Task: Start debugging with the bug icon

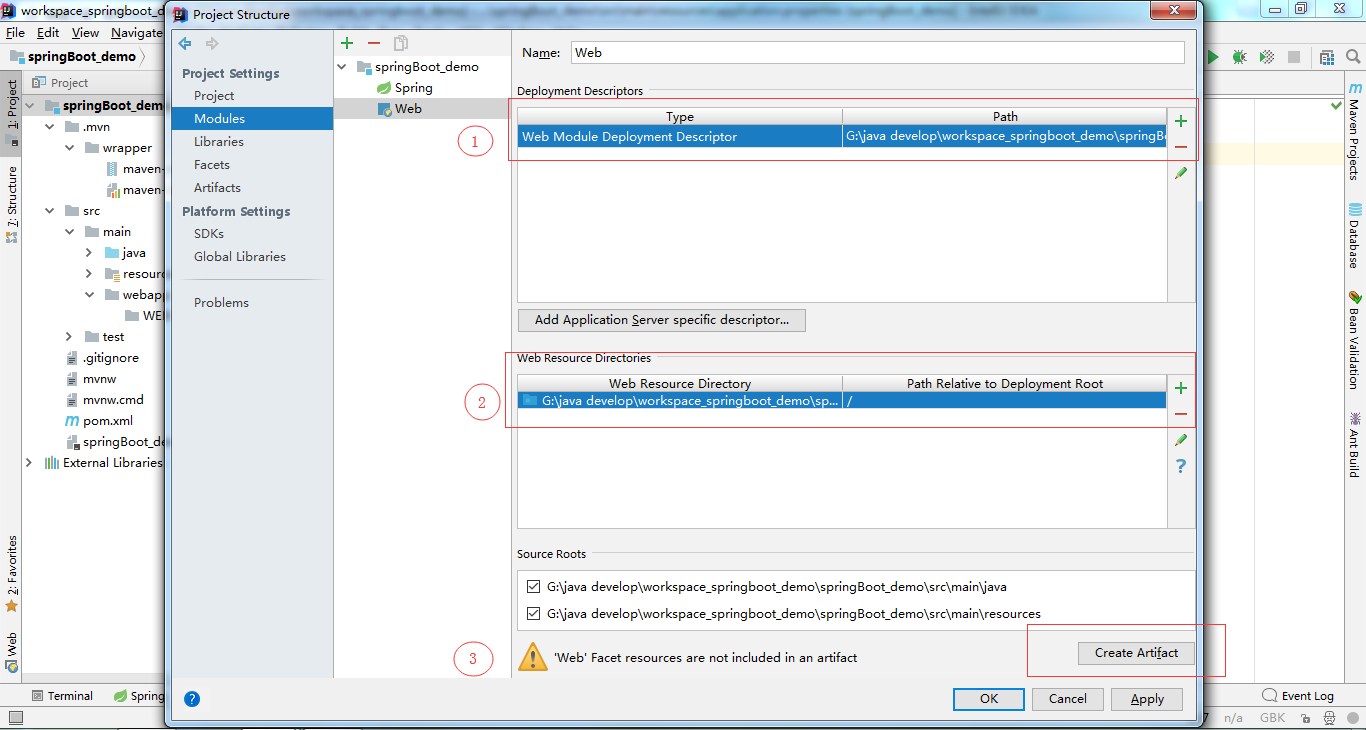Action: coord(1240,58)
